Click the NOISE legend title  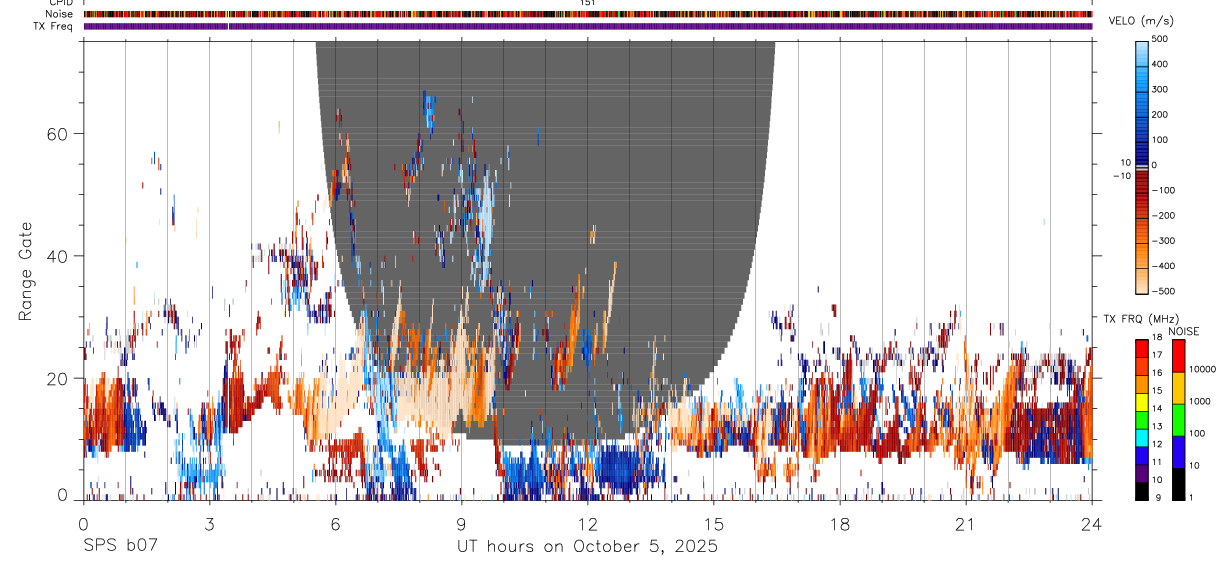1182,331
